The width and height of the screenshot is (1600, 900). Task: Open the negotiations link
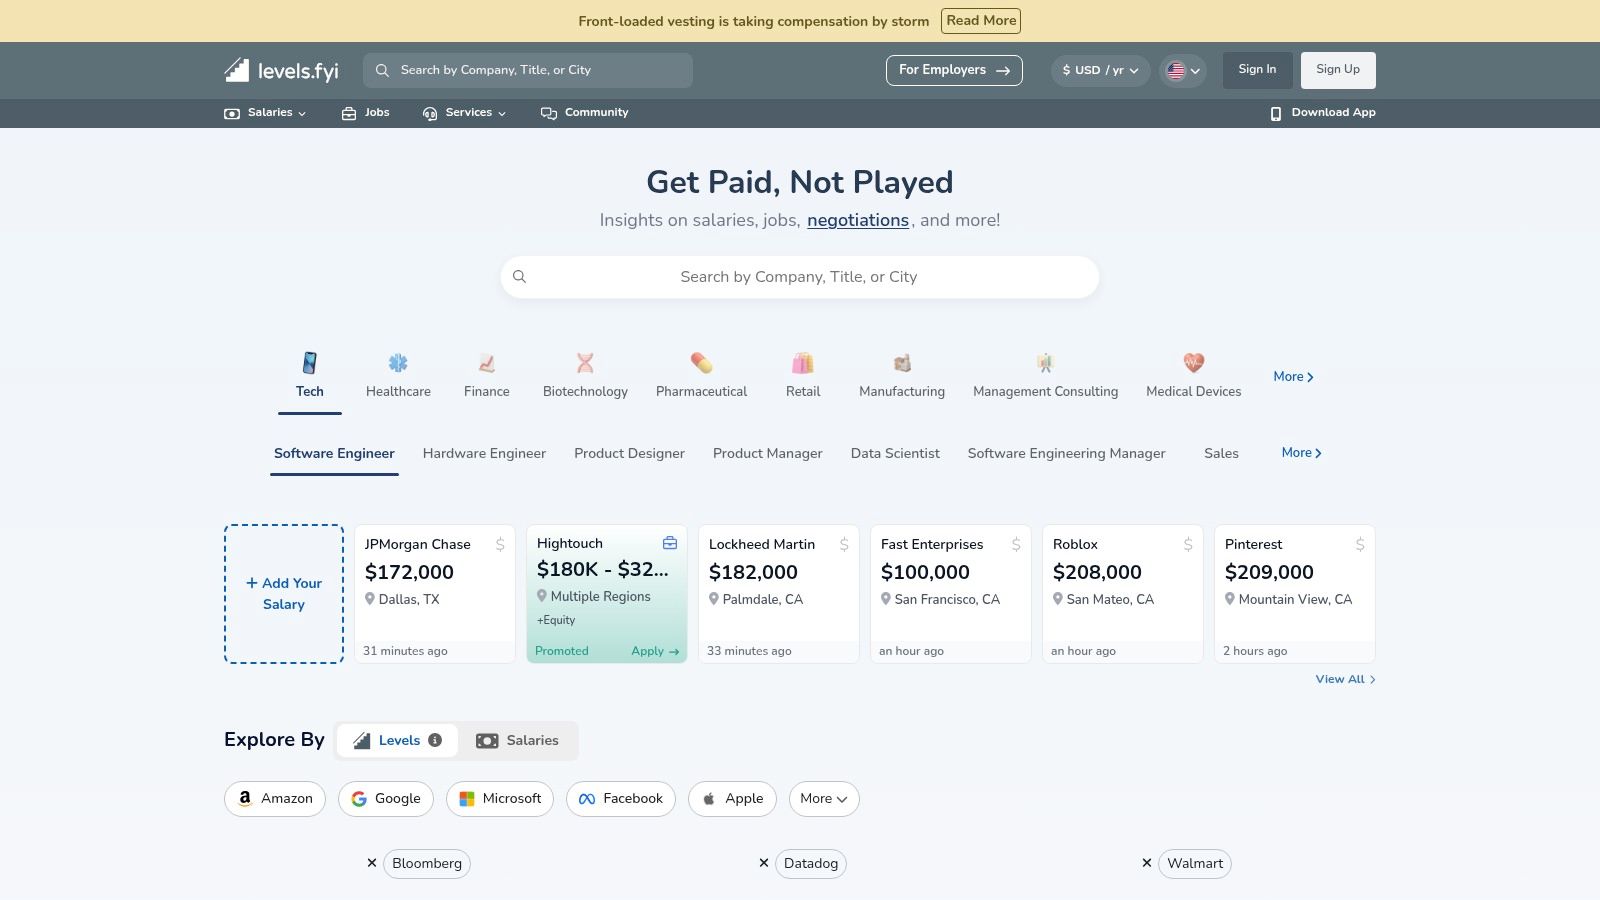(x=857, y=221)
